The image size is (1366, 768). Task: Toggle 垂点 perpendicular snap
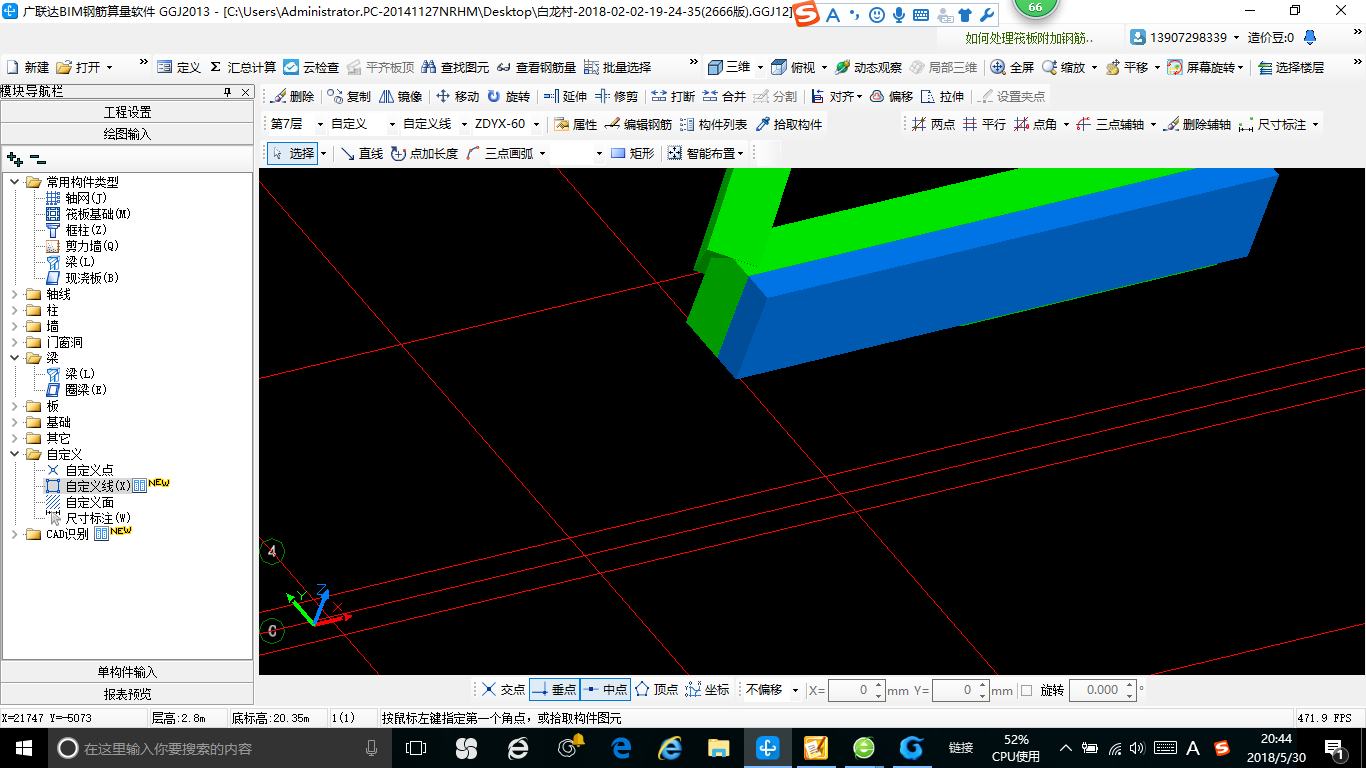(x=554, y=689)
